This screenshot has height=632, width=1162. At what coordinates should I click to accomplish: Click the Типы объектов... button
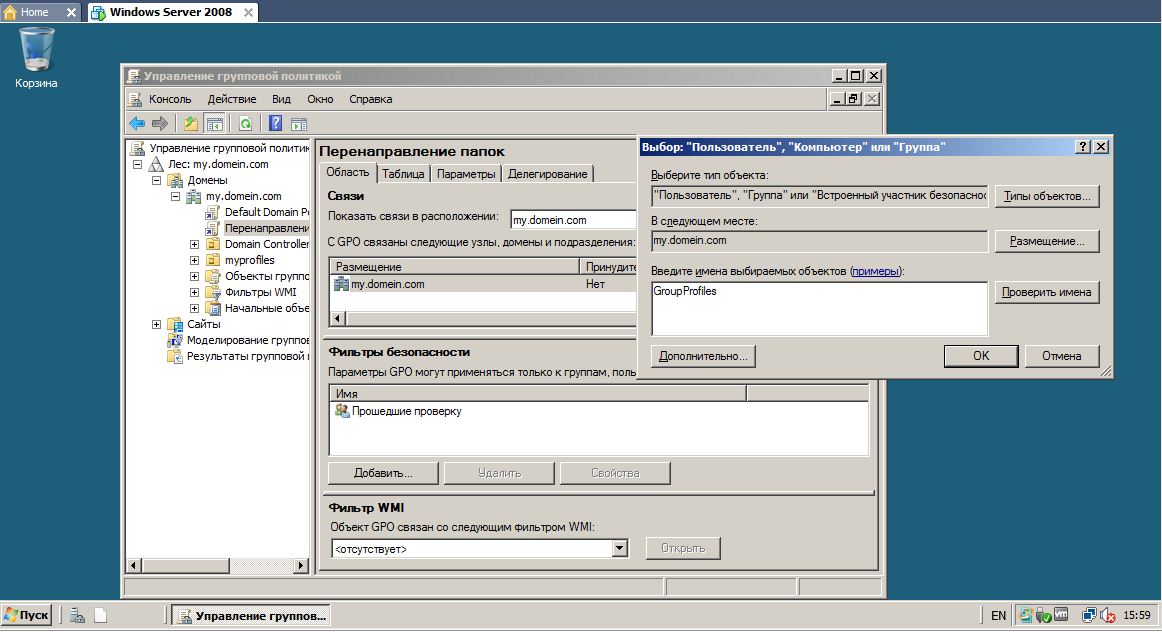coord(1047,196)
